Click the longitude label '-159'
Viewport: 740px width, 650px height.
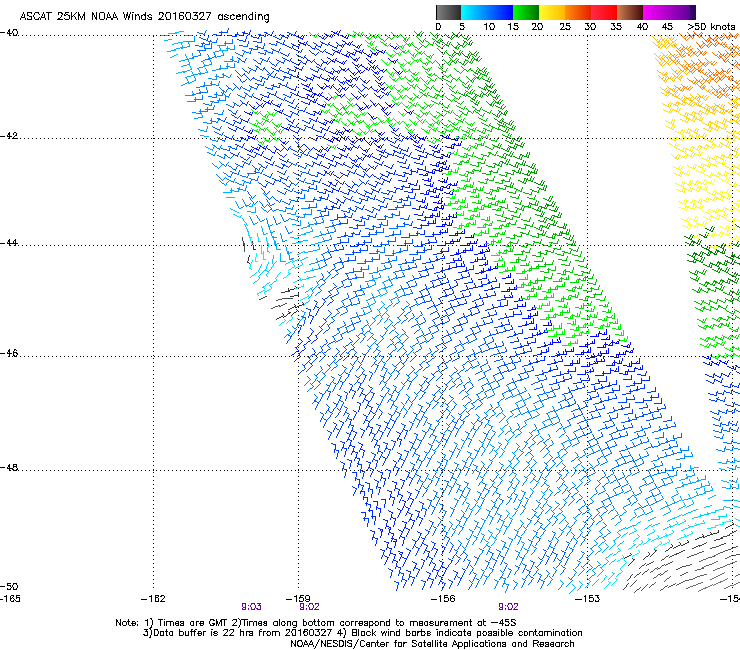[298, 599]
